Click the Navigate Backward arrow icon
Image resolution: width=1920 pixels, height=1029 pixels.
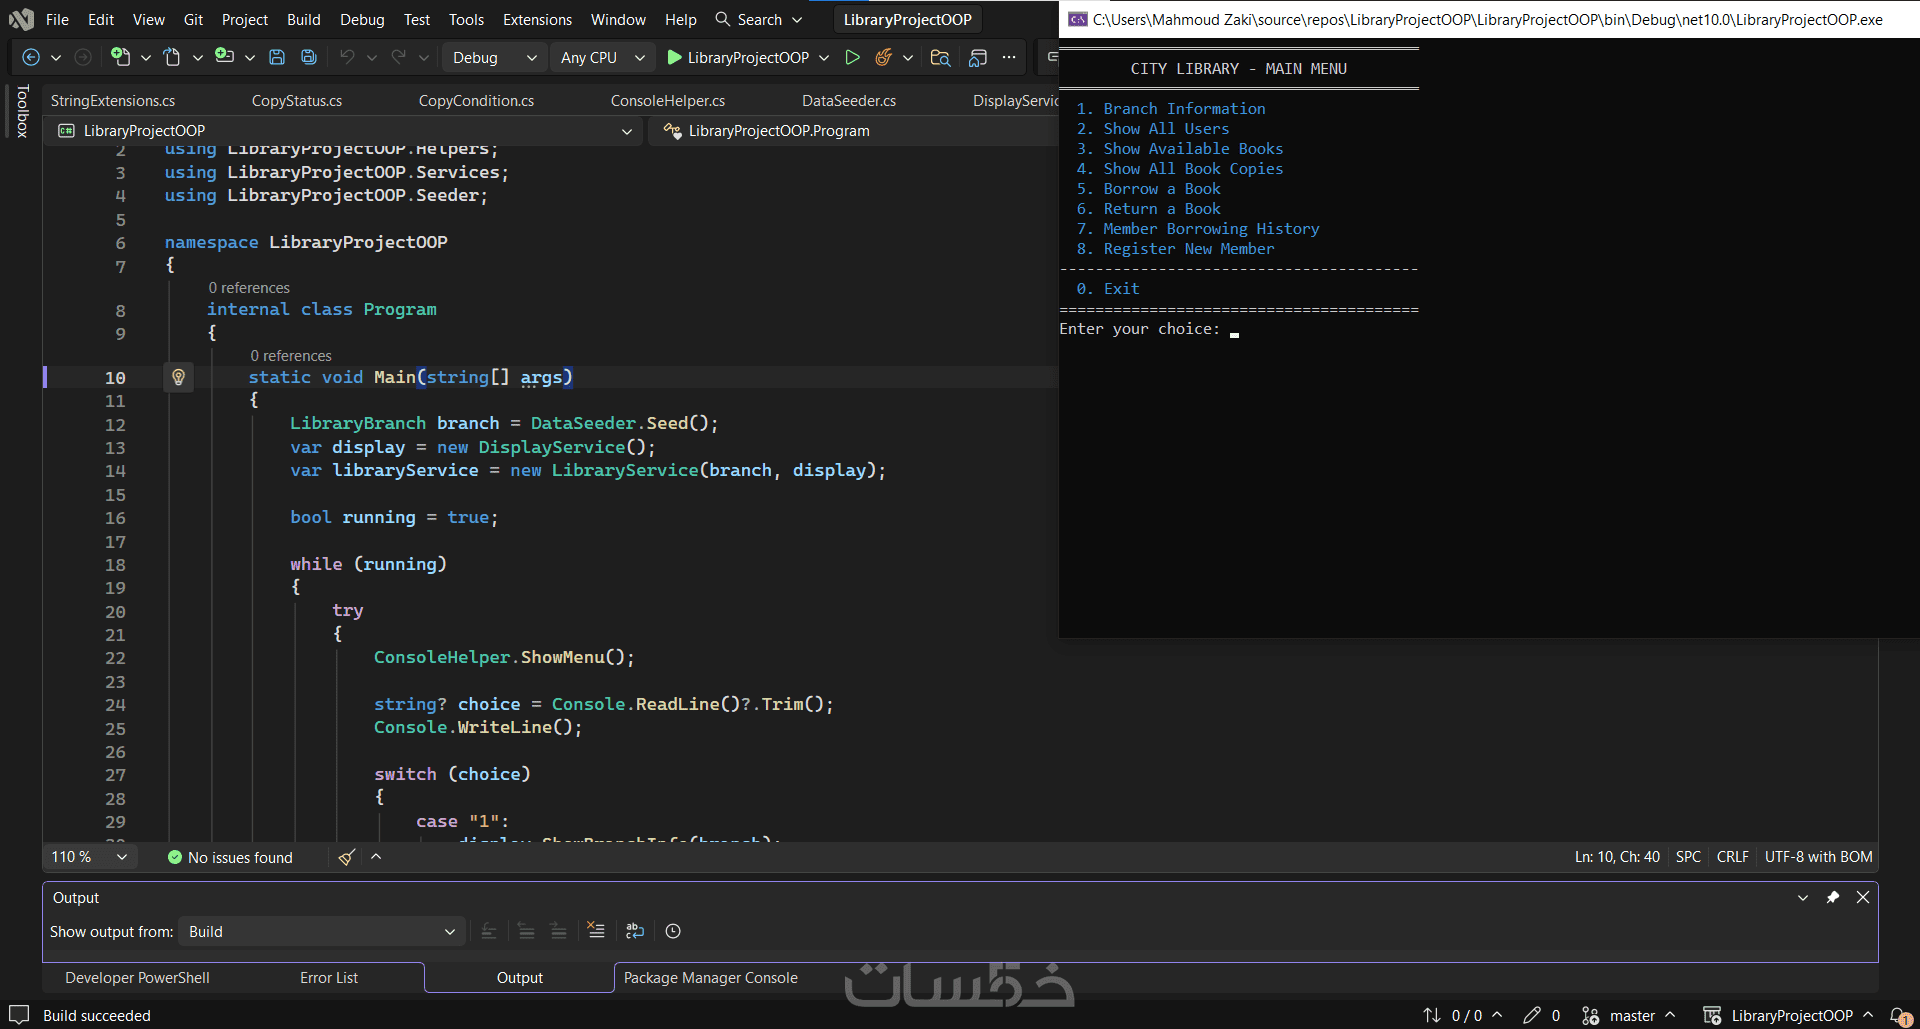coord(31,58)
